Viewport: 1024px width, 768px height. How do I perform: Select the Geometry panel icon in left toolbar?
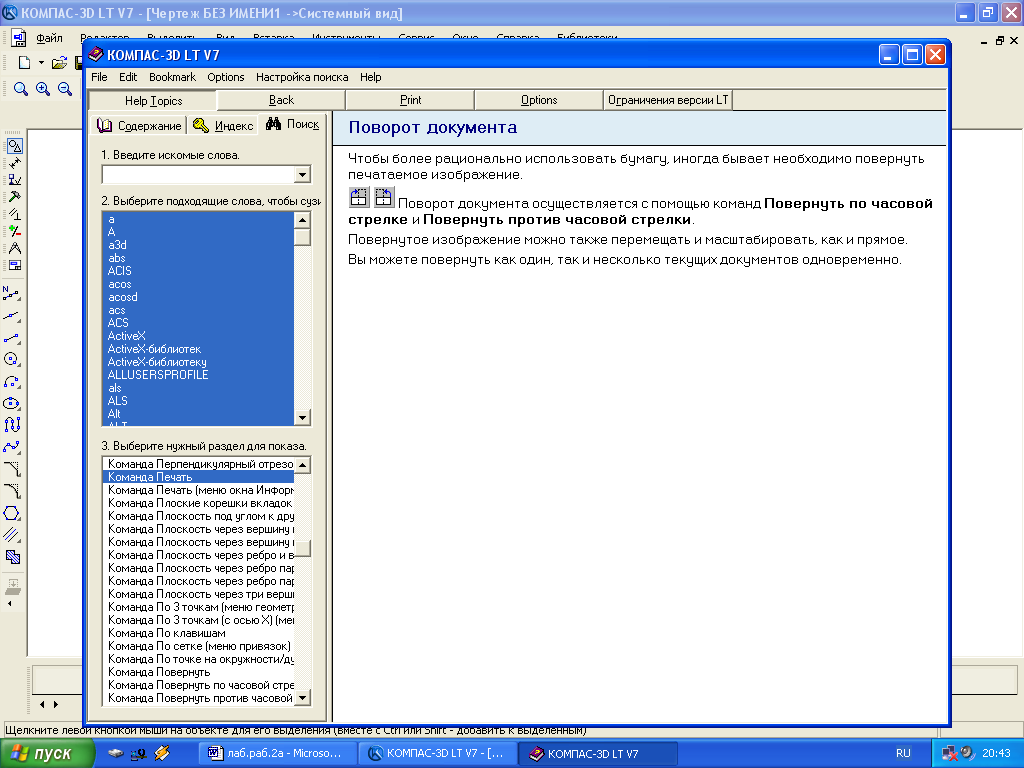(14, 146)
